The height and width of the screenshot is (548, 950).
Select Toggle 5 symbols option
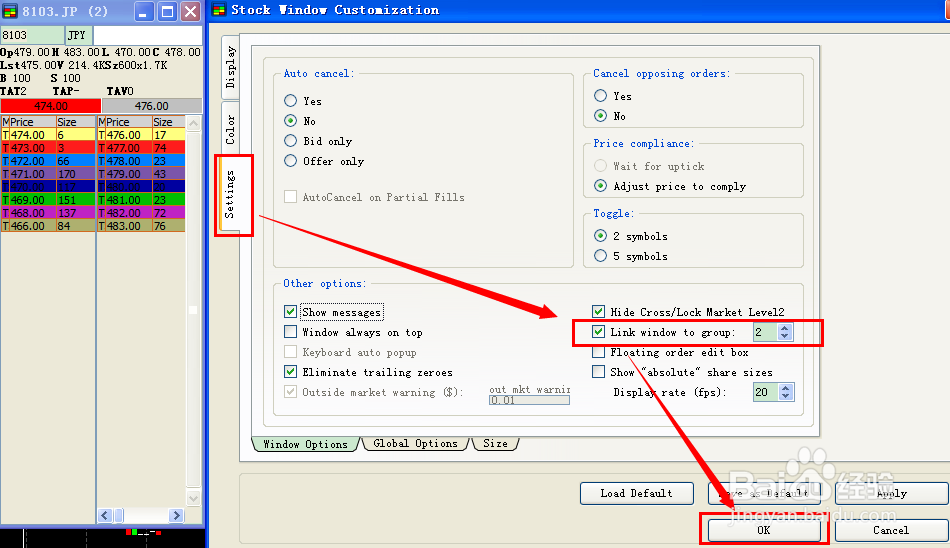point(600,255)
